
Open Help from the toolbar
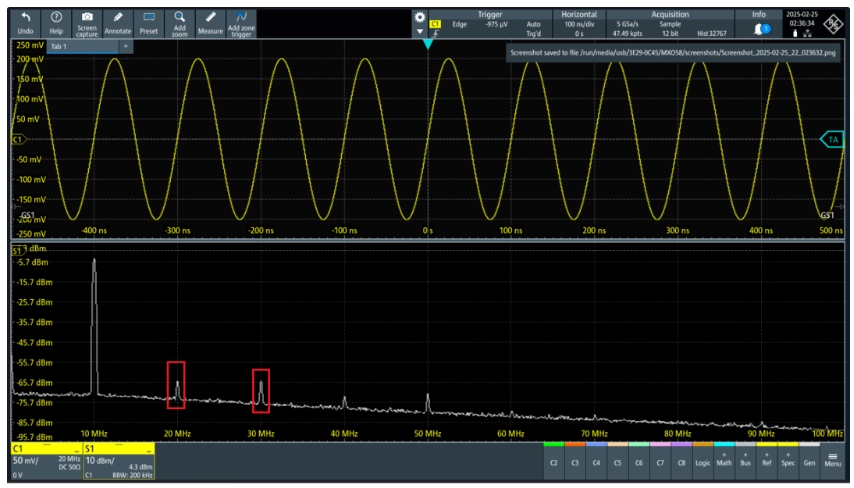tap(56, 22)
